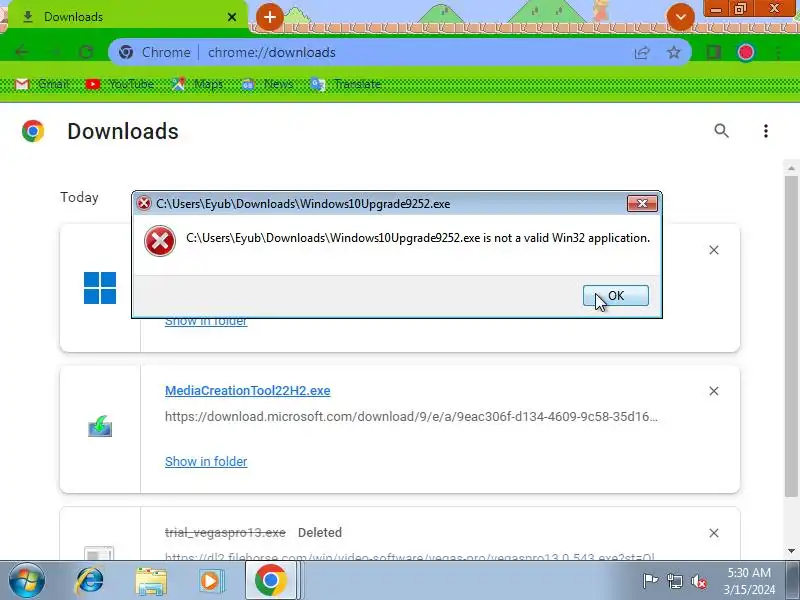Close the Downloads tab
This screenshot has height=600, width=800.
[232, 17]
